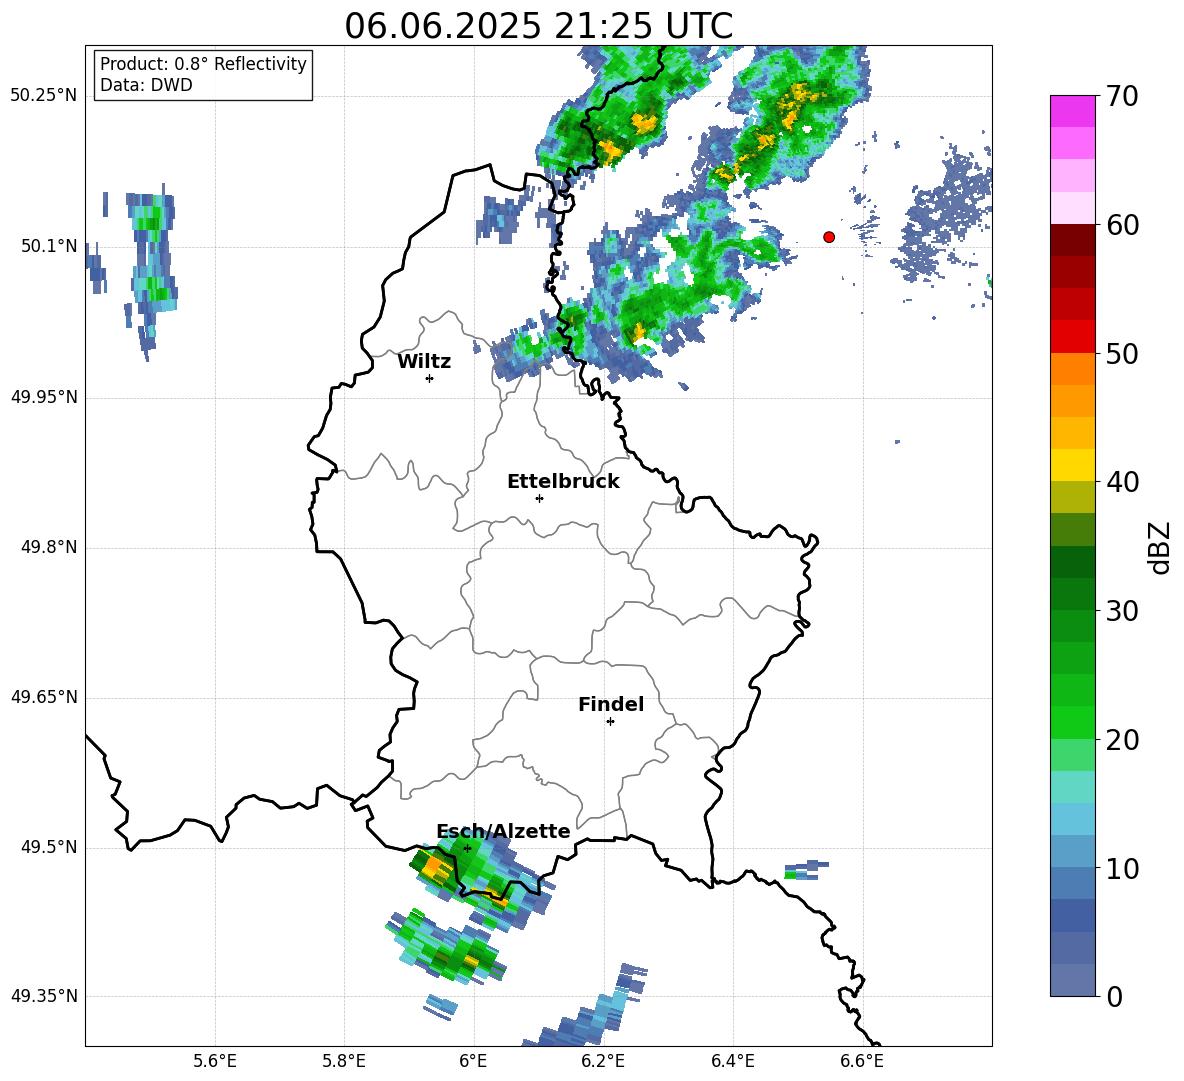Click the 0 value on the colorbar
Viewport: 1184px width, 1081px height.
pos(1115,996)
